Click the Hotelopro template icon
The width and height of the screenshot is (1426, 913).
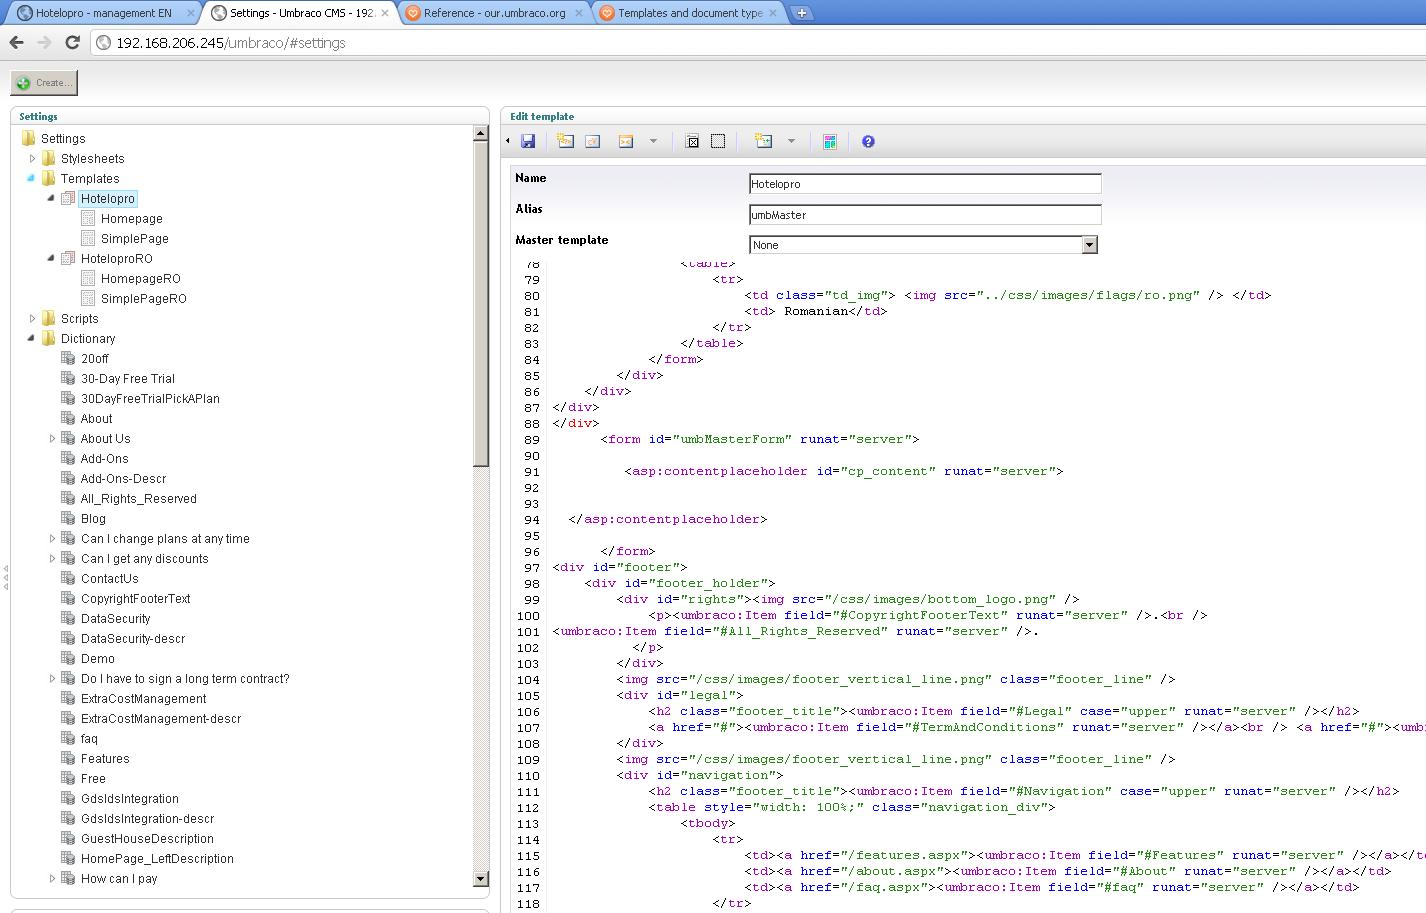coord(68,198)
